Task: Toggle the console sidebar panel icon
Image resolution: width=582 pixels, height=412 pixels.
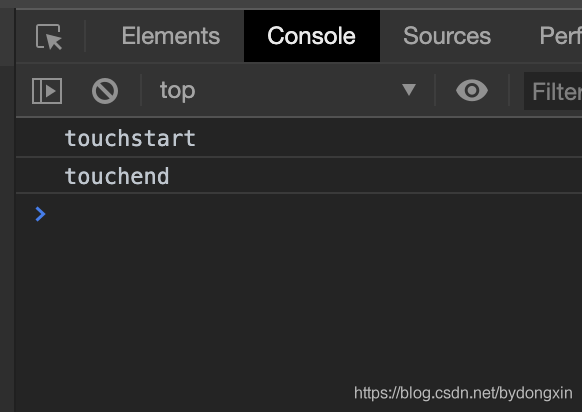Action: (47, 91)
